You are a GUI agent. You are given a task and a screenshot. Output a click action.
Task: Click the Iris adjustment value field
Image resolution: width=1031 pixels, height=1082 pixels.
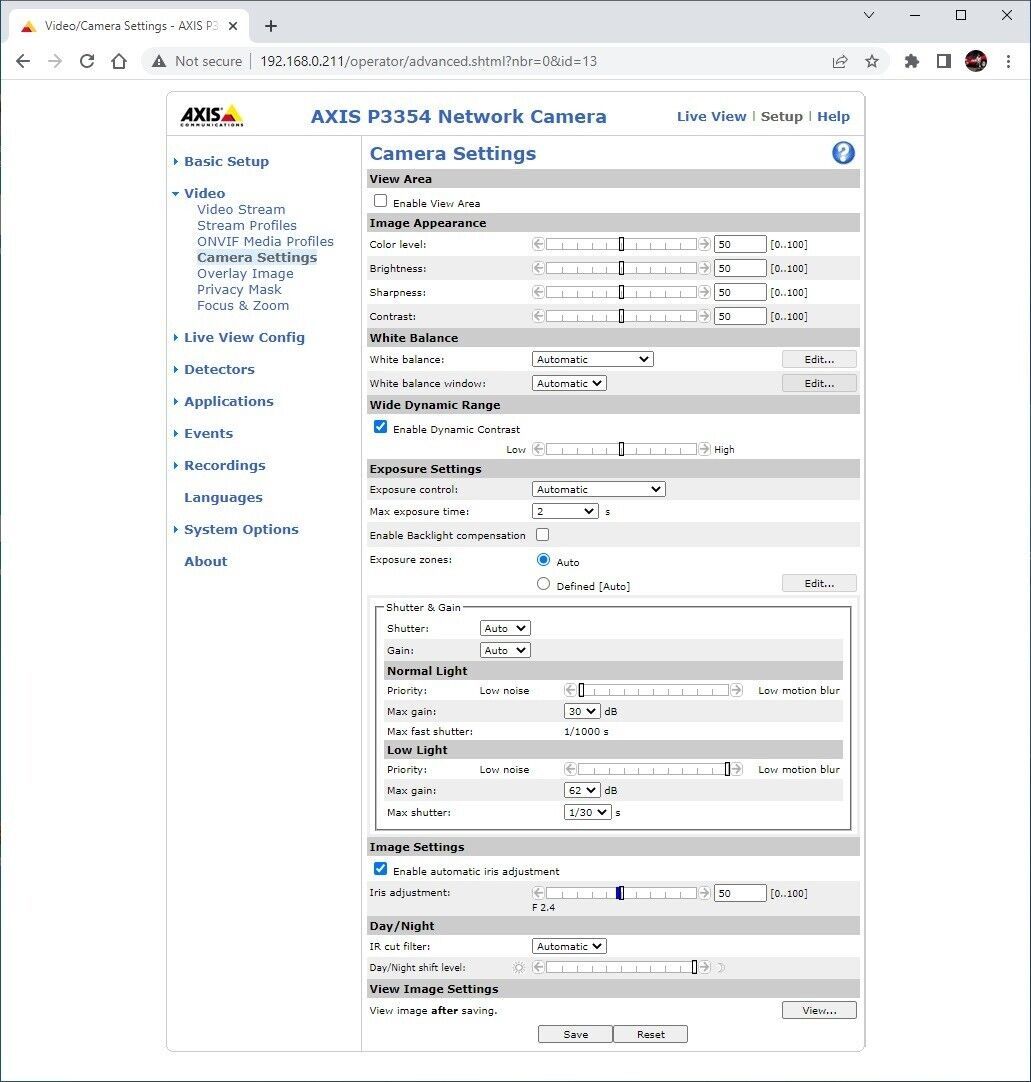[x=740, y=893]
